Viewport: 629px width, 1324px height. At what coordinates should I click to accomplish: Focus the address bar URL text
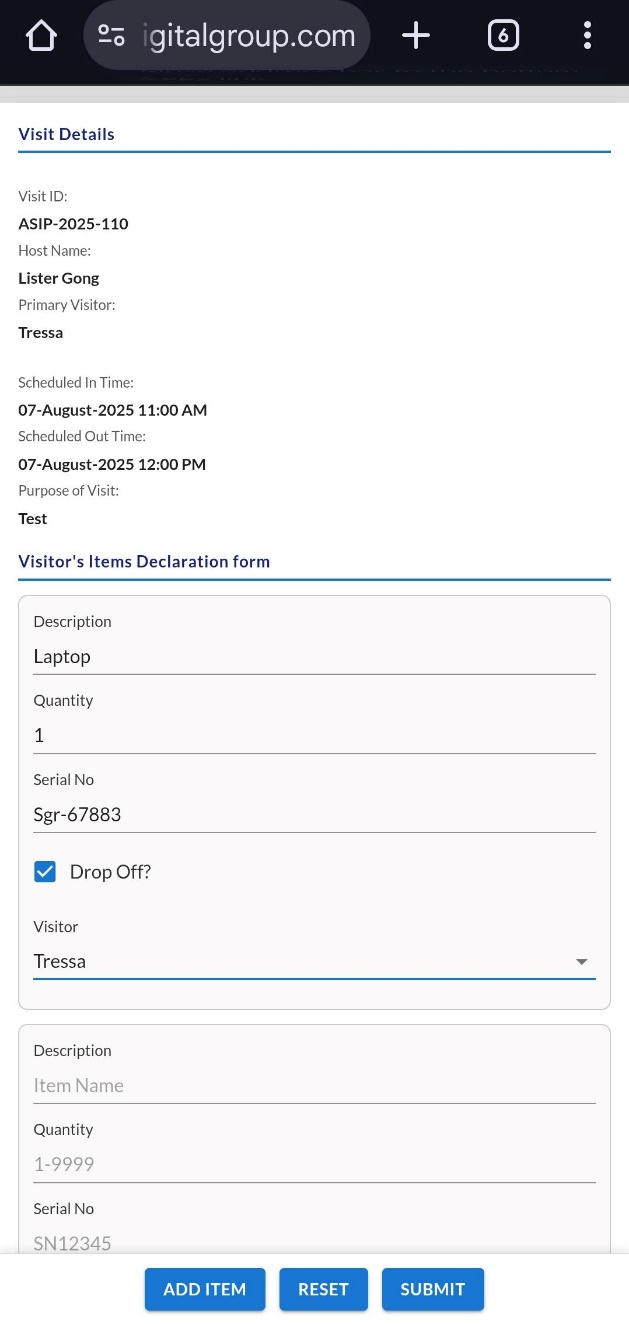(x=250, y=37)
